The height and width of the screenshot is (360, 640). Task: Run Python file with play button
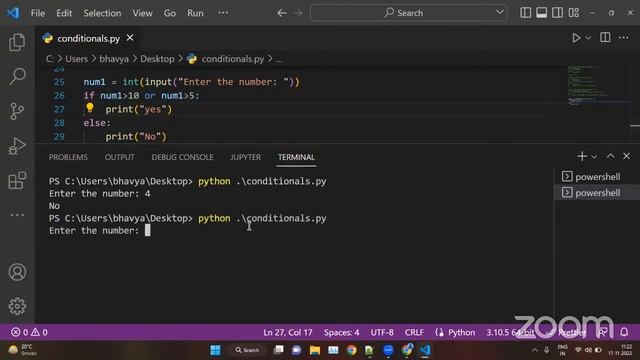coord(576,38)
